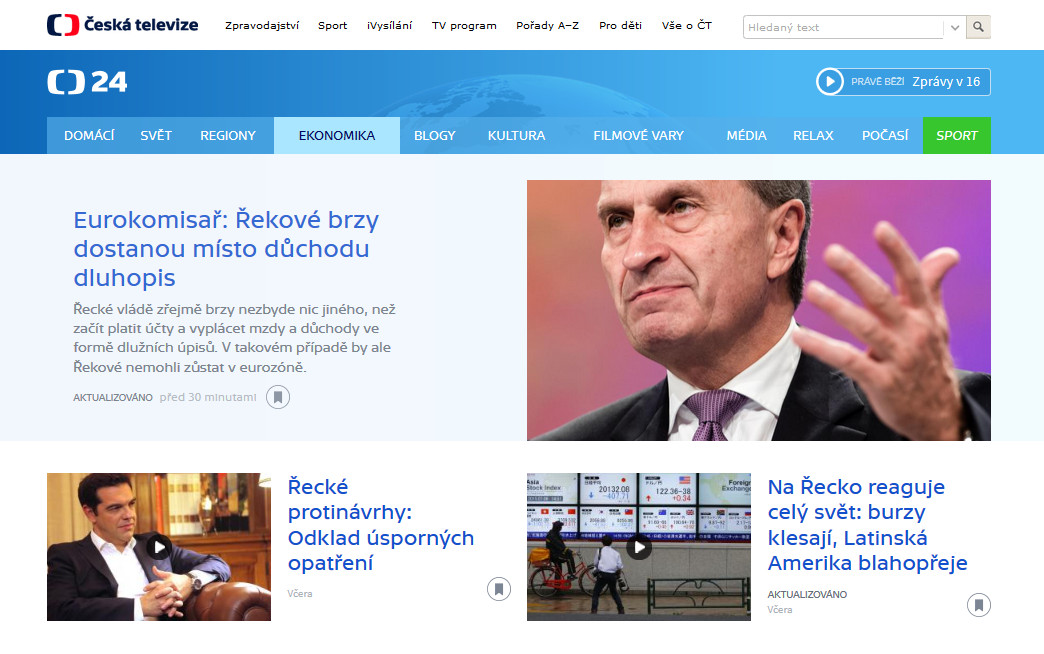Click the eurokomisař portrait photo
Viewport: 1044px width, 654px height.
click(x=758, y=310)
